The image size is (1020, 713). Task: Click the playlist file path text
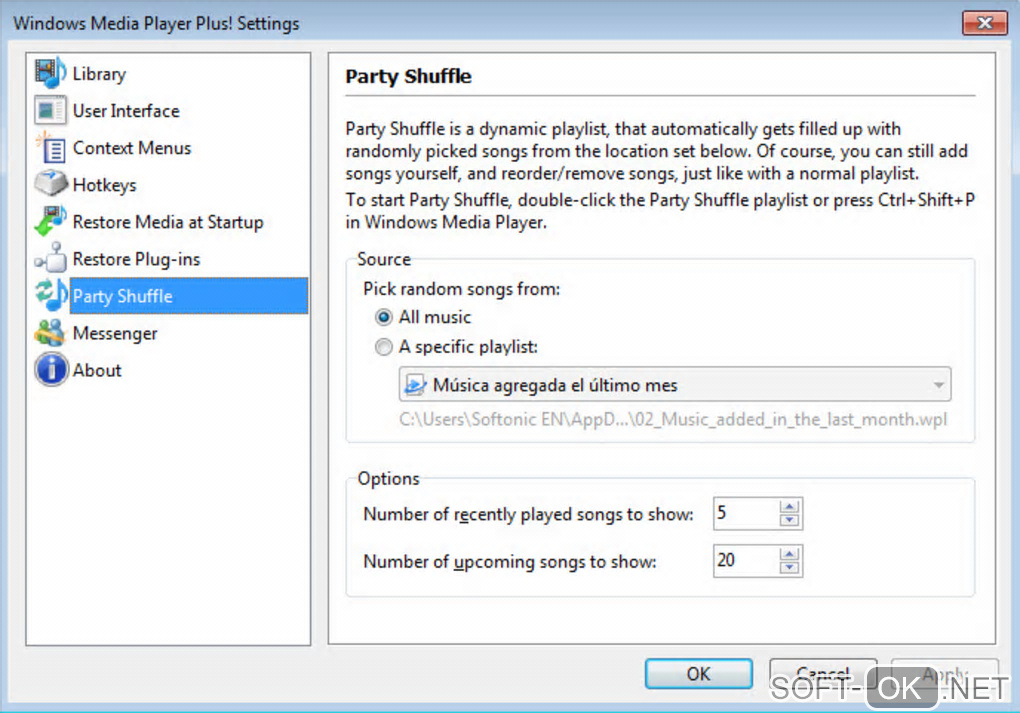click(x=673, y=419)
